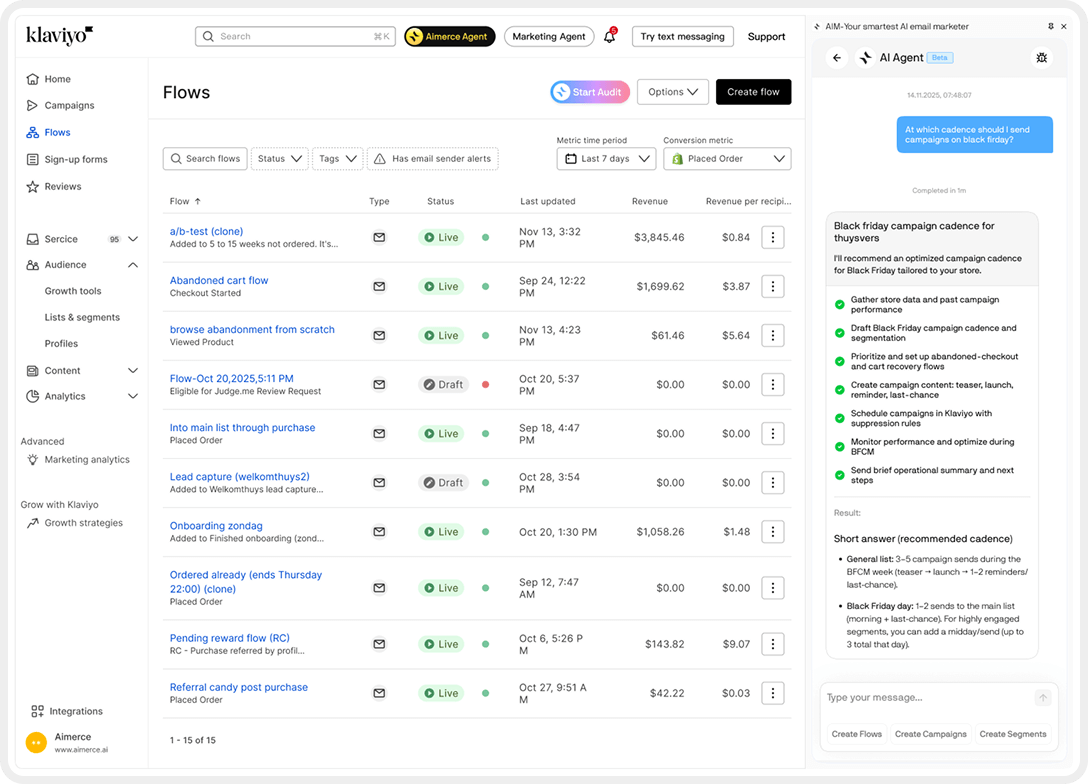Click the Klaviyo logo
Image resolution: width=1088 pixels, height=784 pixels.
[x=59, y=35]
